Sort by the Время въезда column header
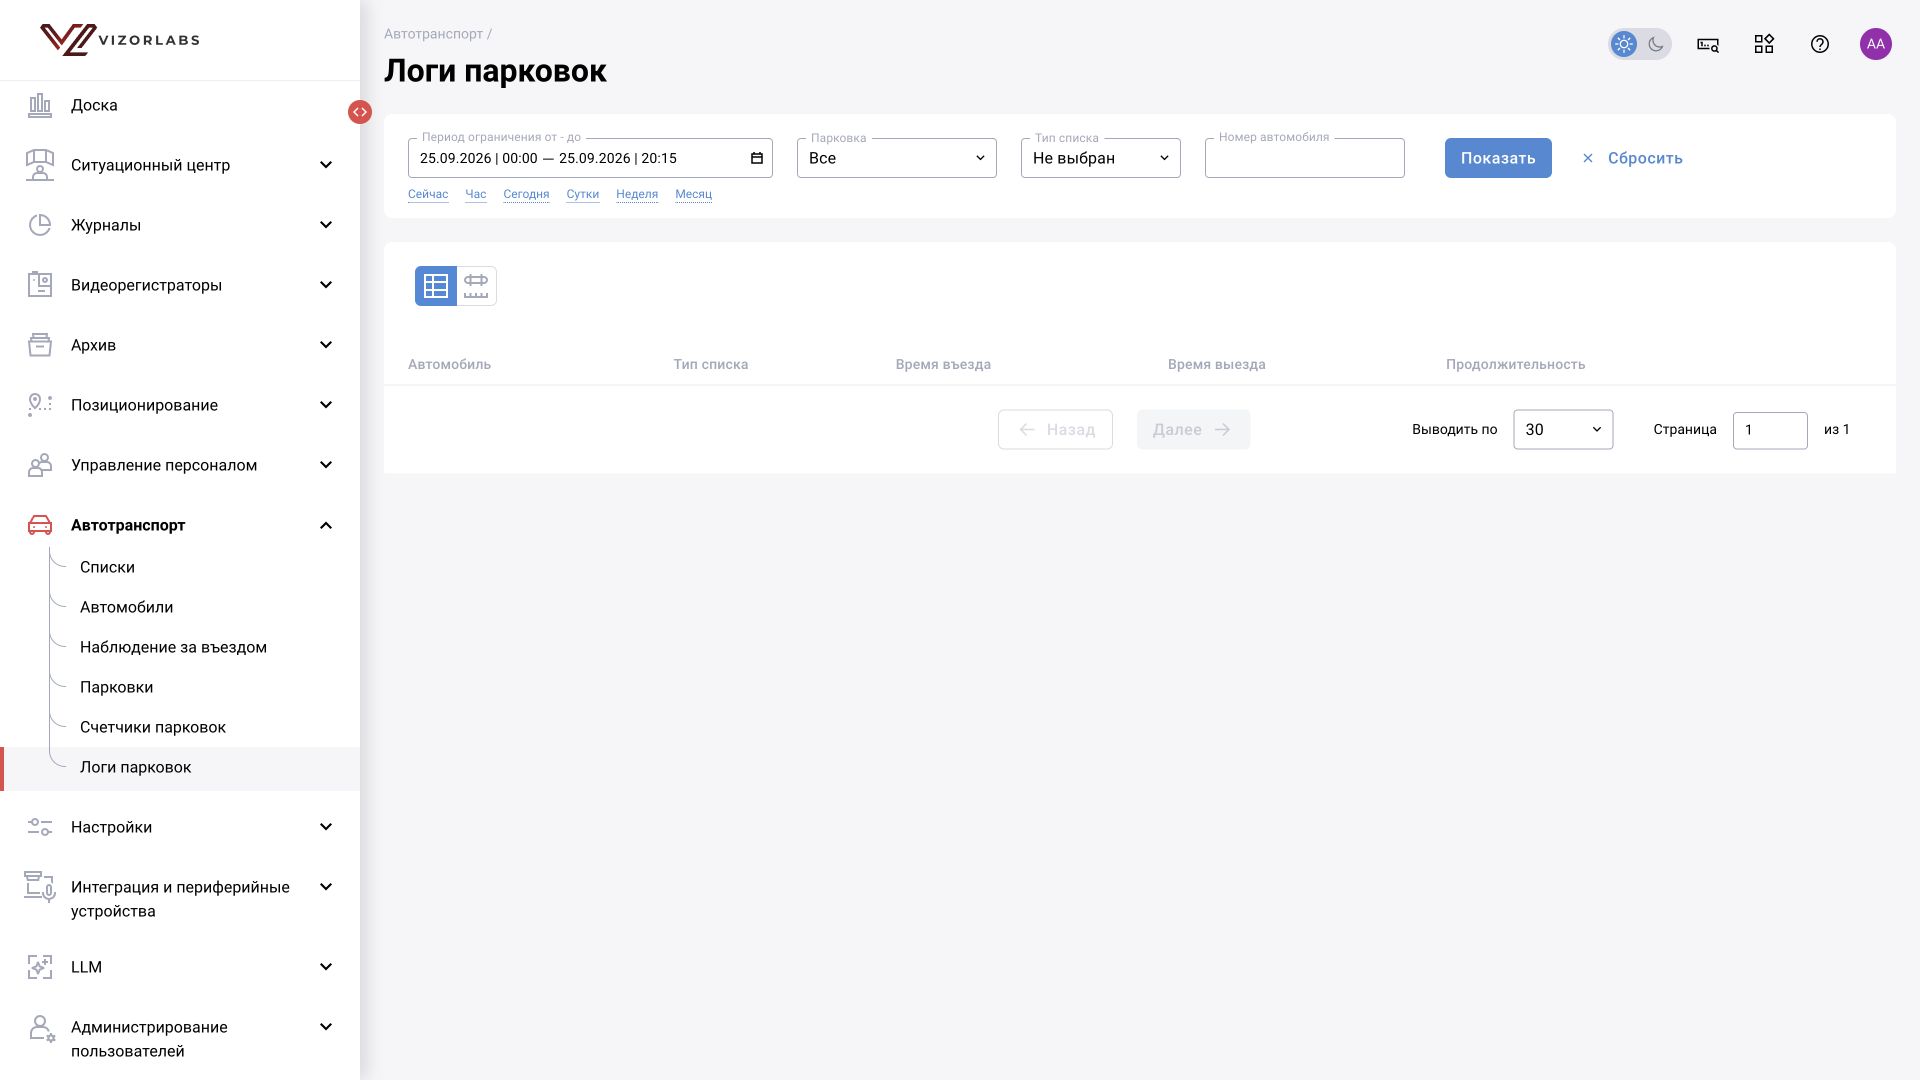 943,364
